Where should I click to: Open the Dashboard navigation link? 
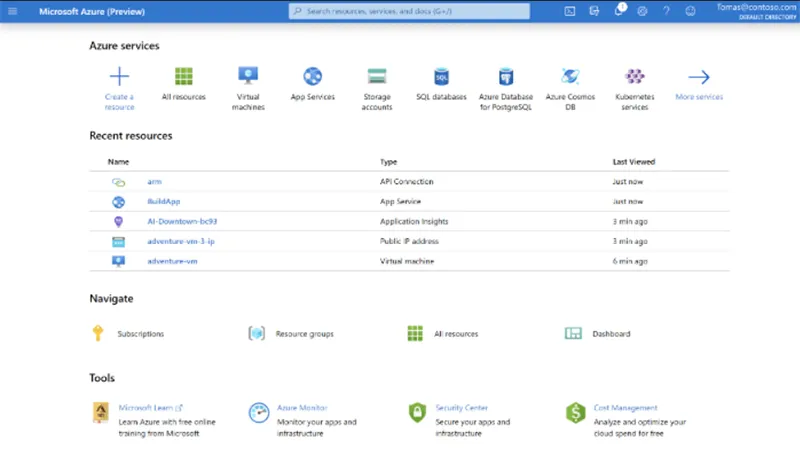click(611, 334)
